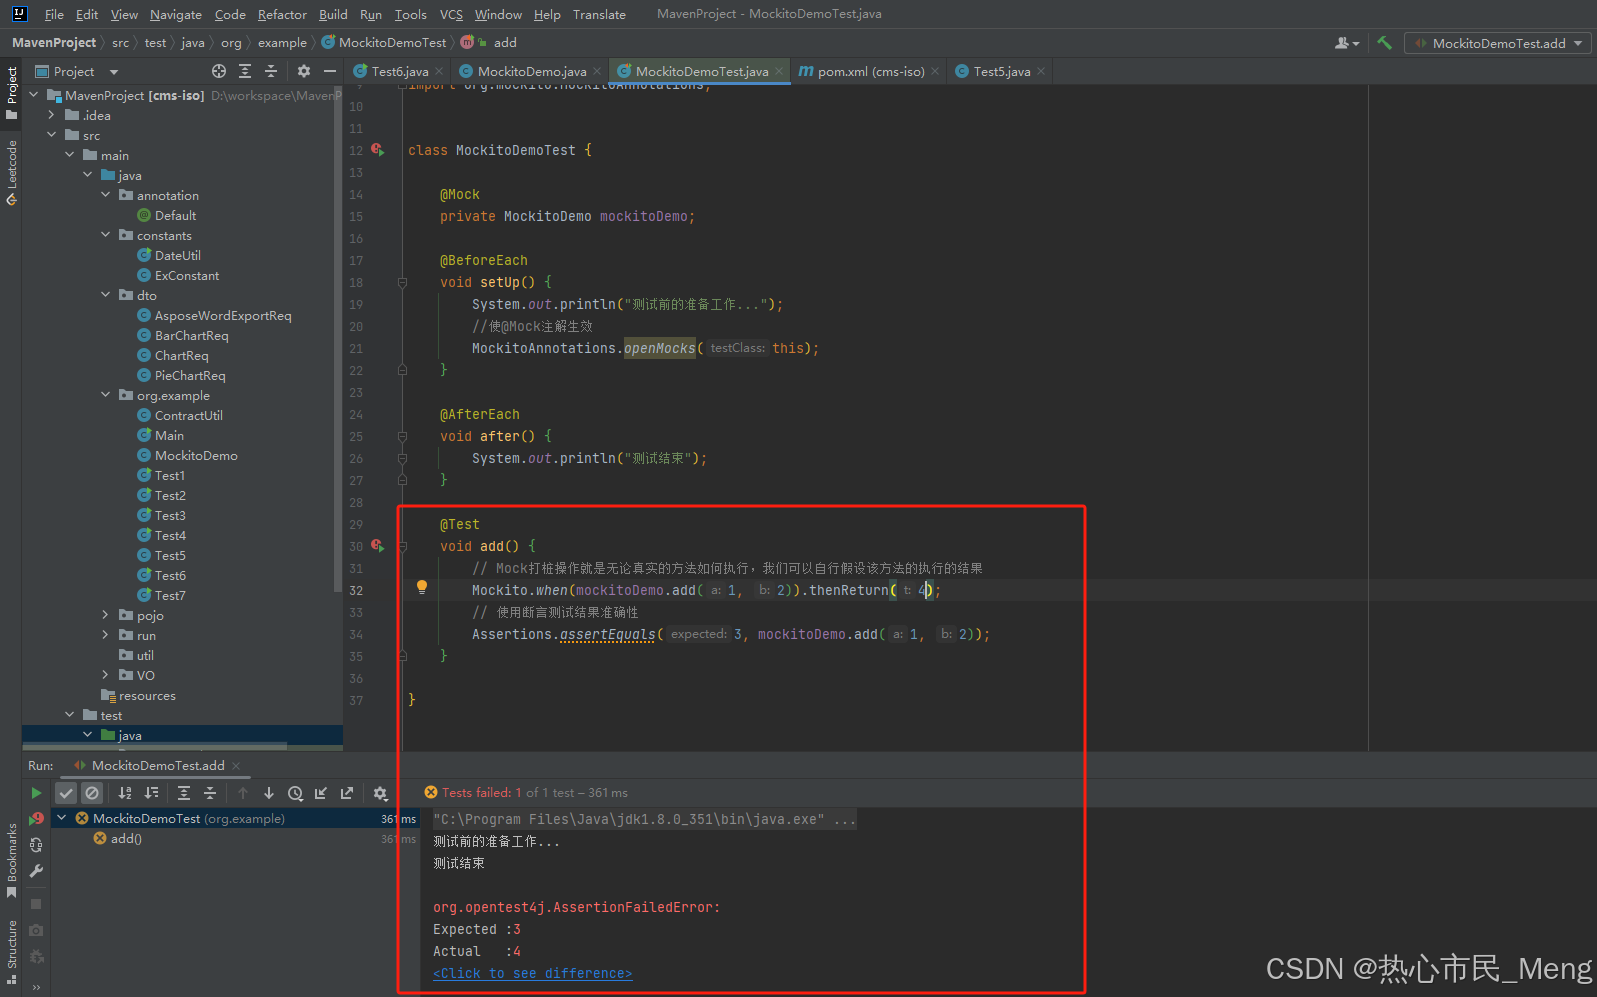Collapse all test results

click(210, 793)
